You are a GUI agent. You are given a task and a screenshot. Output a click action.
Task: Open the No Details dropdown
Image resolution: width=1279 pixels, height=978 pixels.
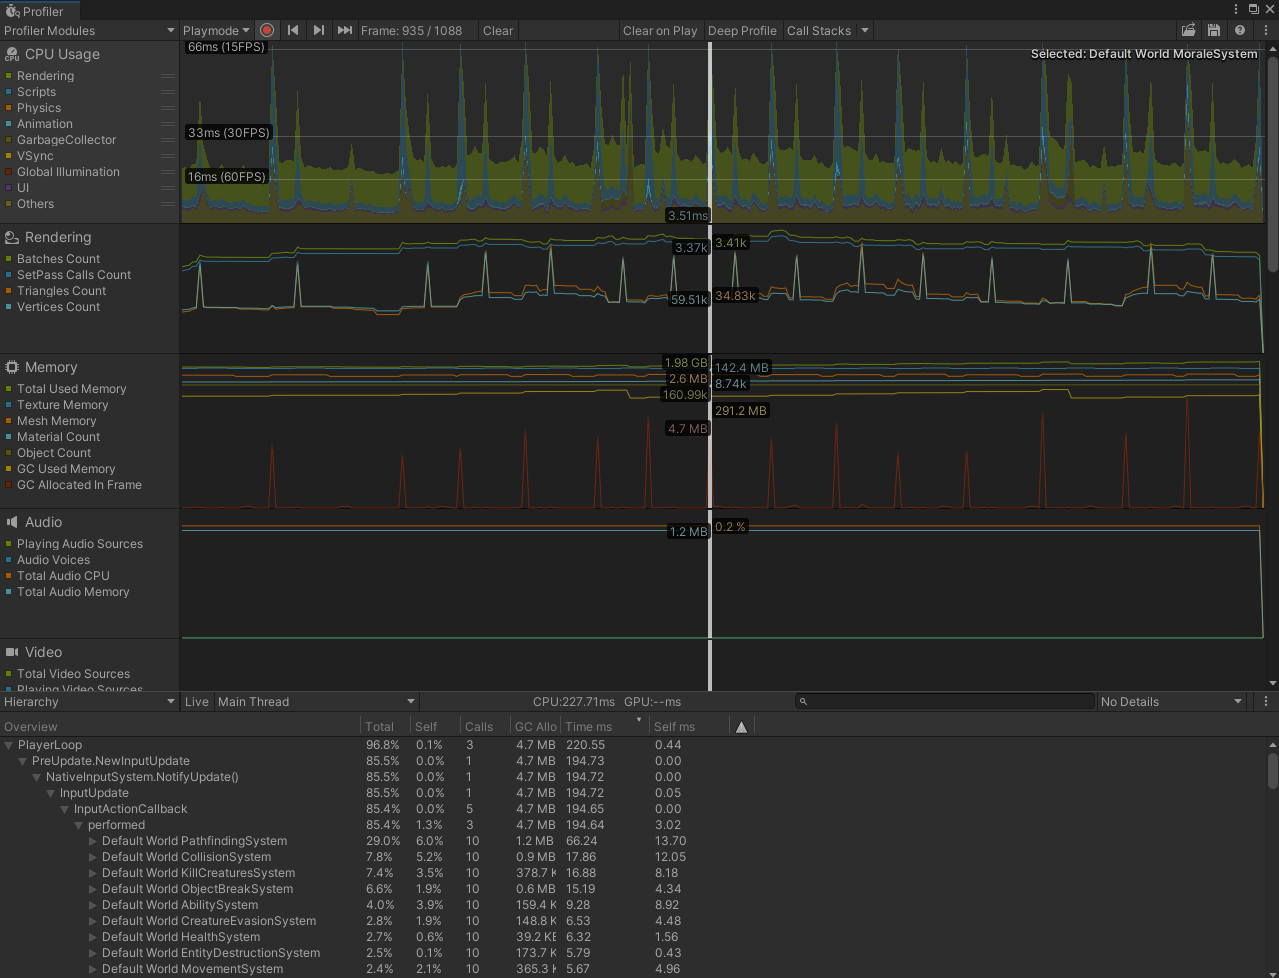pos(1171,702)
